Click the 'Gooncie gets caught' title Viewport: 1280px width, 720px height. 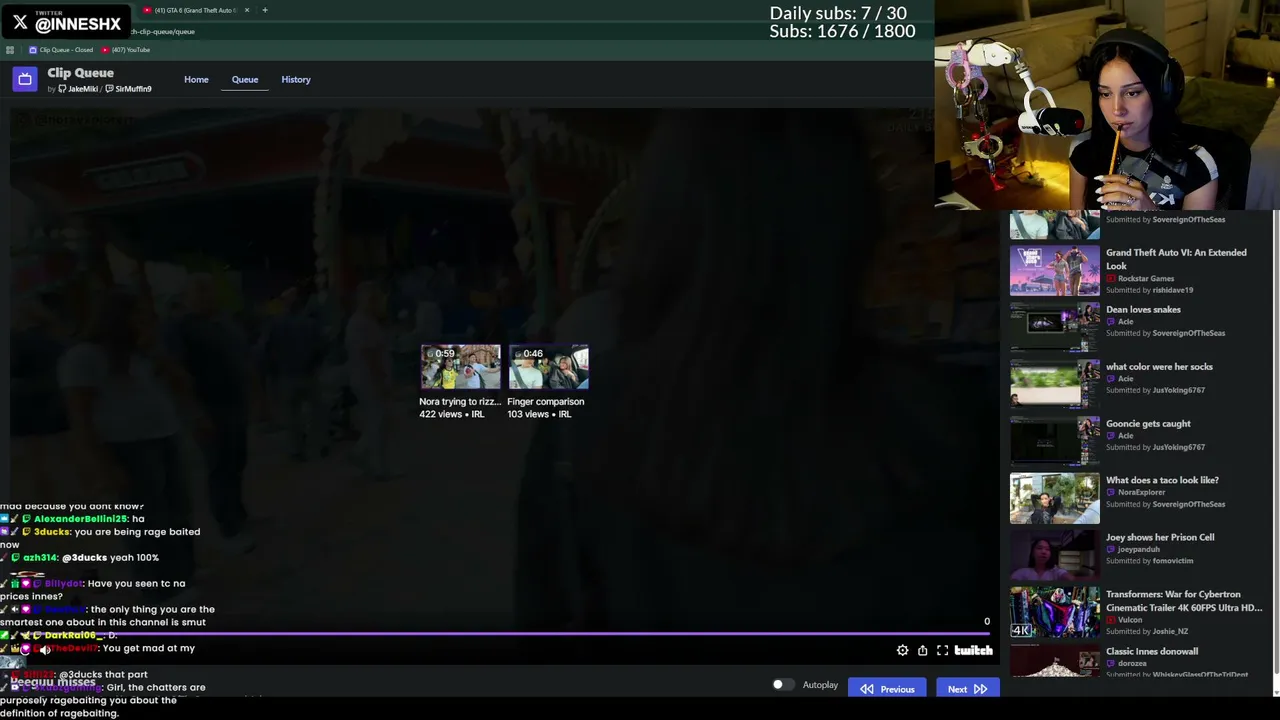pyautogui.click(x=1148, y=424)
